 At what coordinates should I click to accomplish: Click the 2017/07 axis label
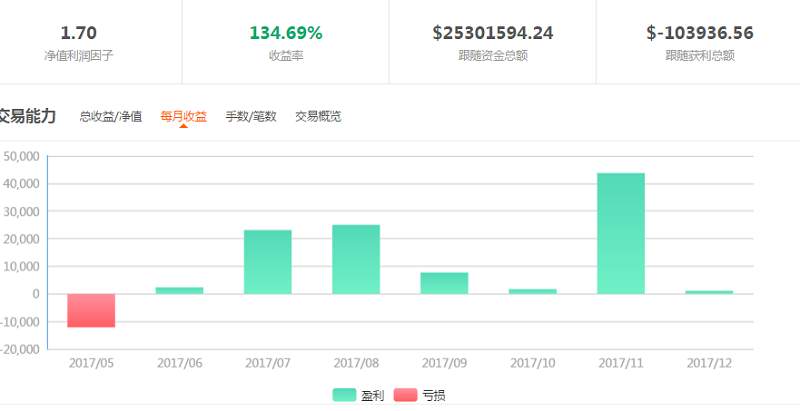268,363
